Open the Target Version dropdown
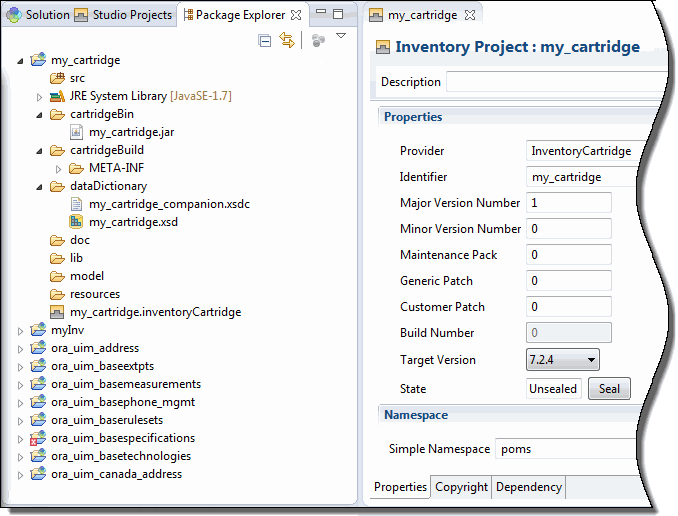 (x=563, y=360)
